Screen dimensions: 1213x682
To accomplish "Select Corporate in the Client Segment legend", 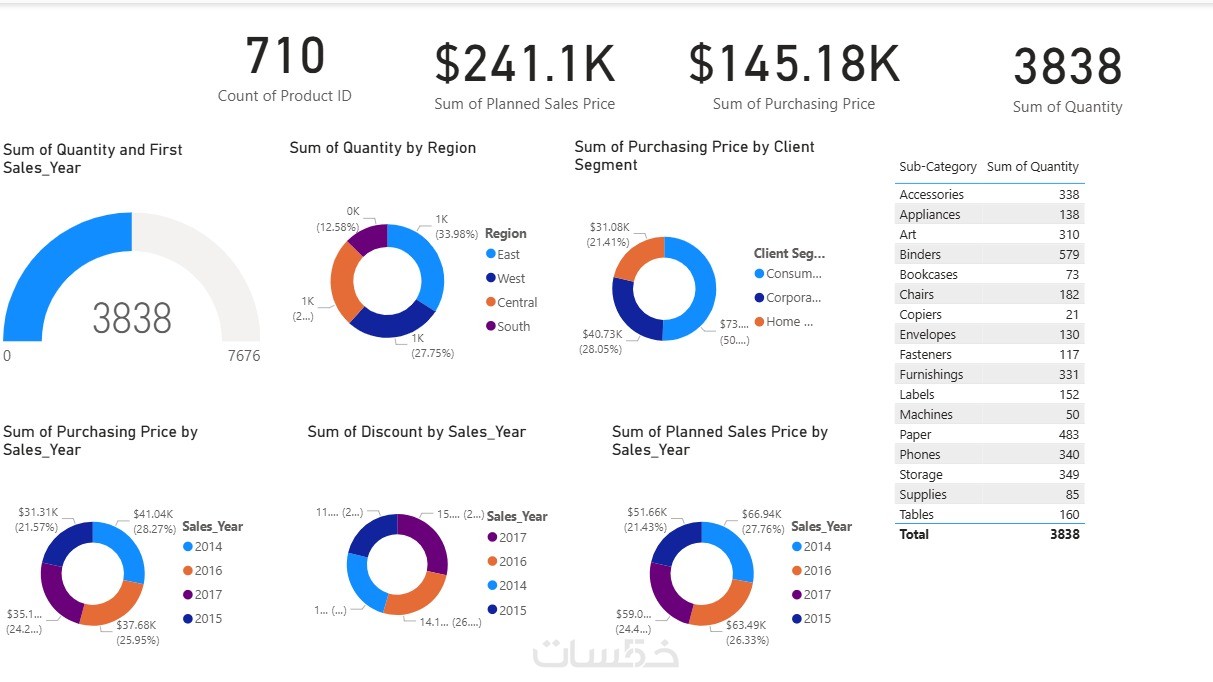I will coord(793,298).
